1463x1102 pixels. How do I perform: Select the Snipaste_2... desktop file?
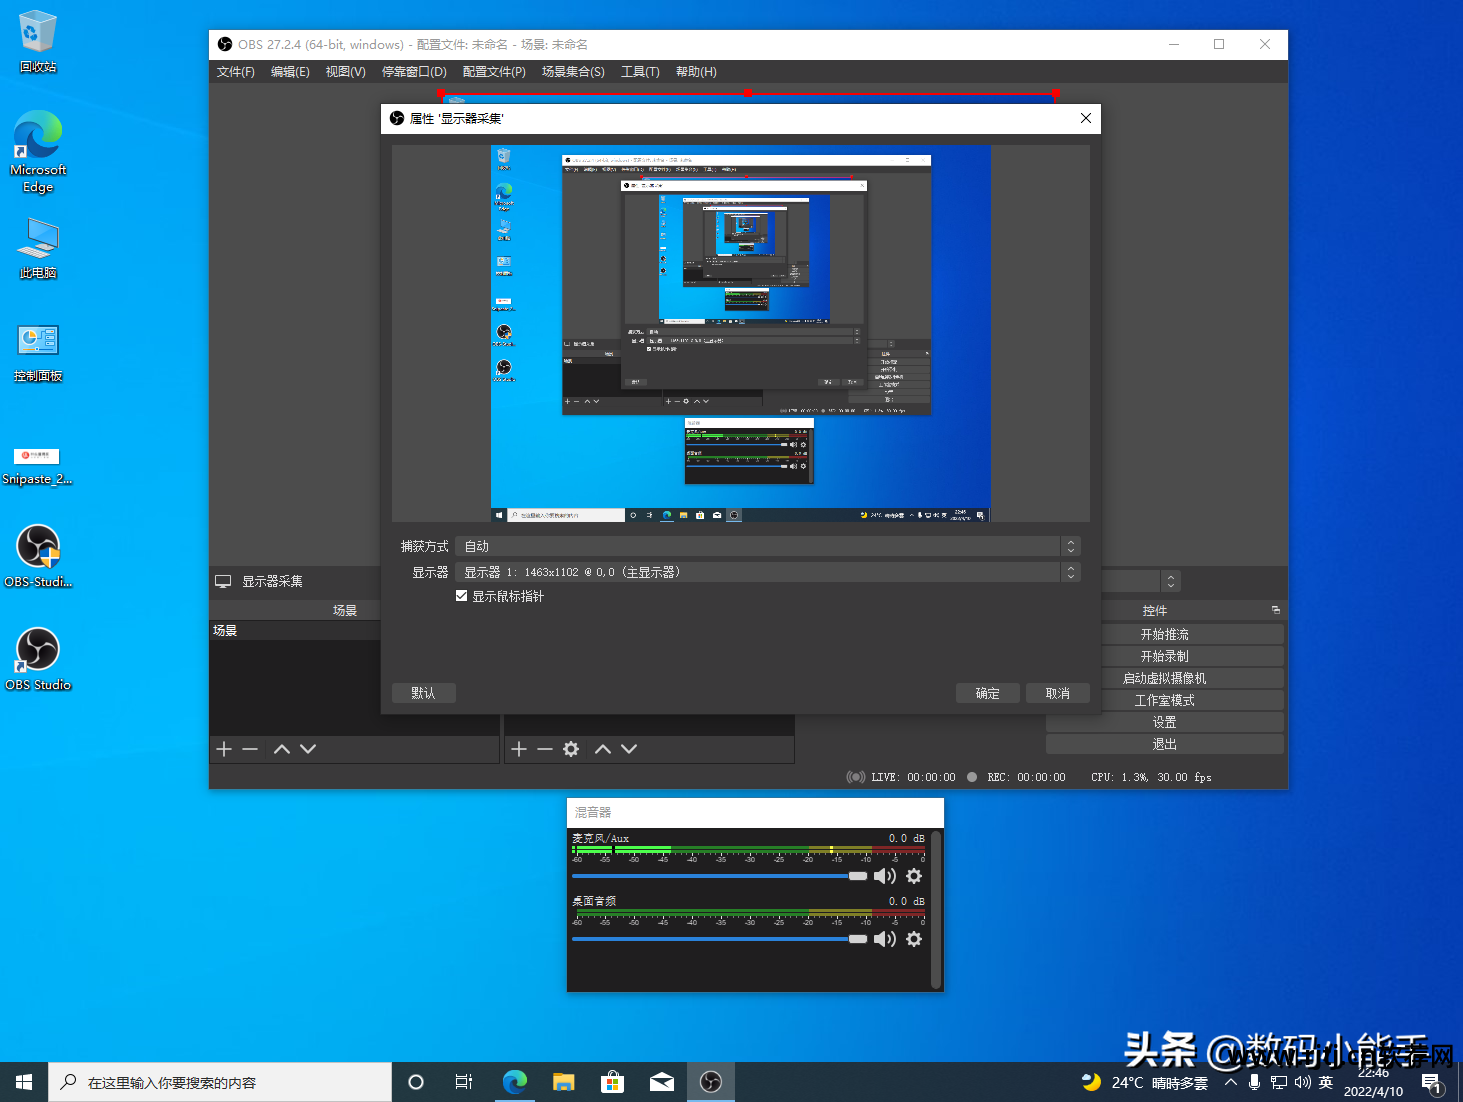click(38, 465)
